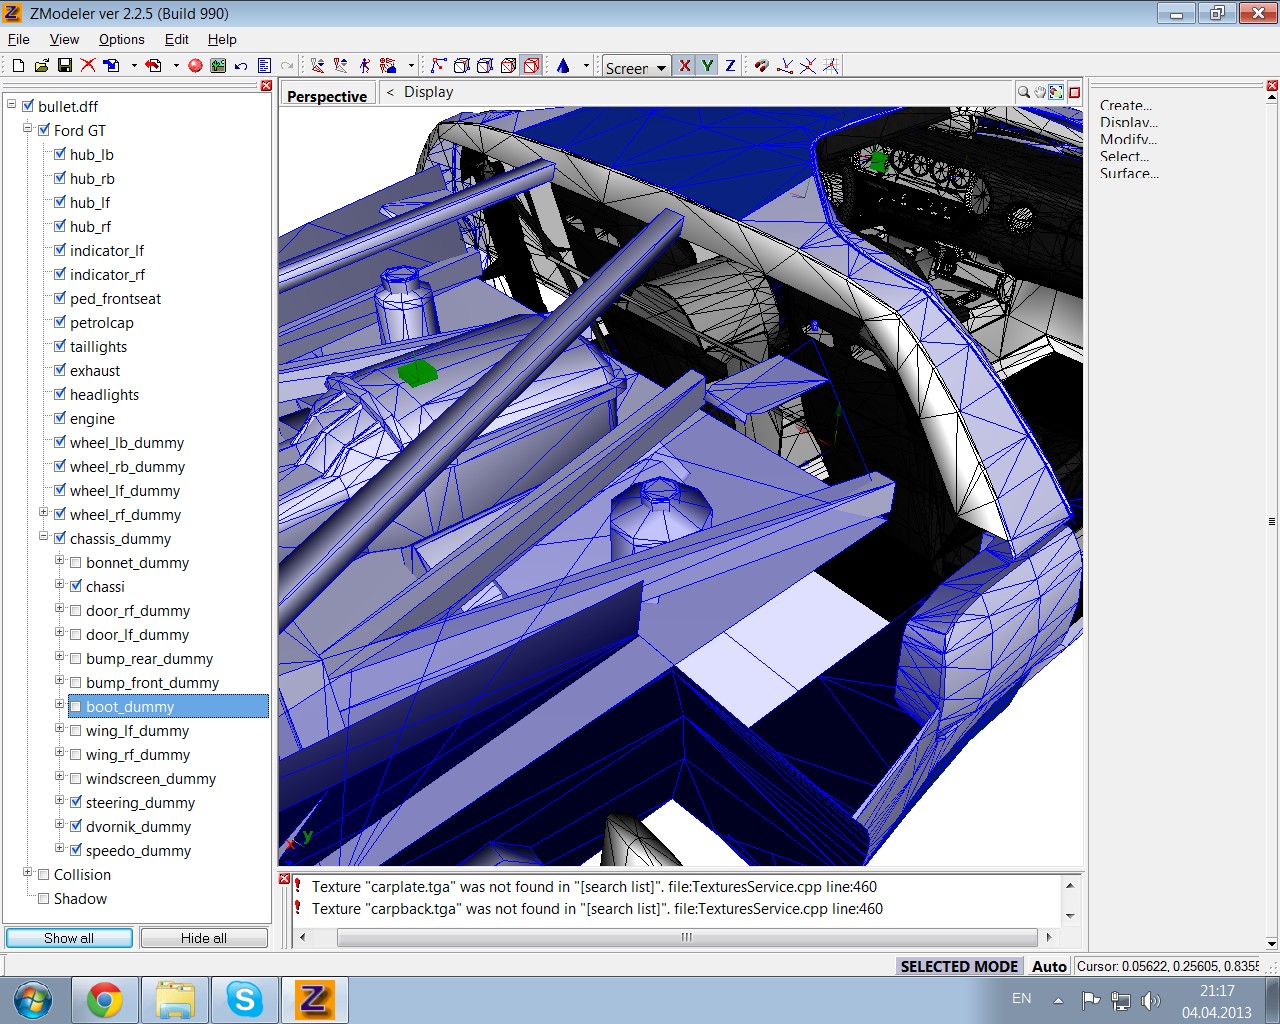Click the viewport pan hand icon
Screen dimensions: 1280x1024
click(1040, 92)
